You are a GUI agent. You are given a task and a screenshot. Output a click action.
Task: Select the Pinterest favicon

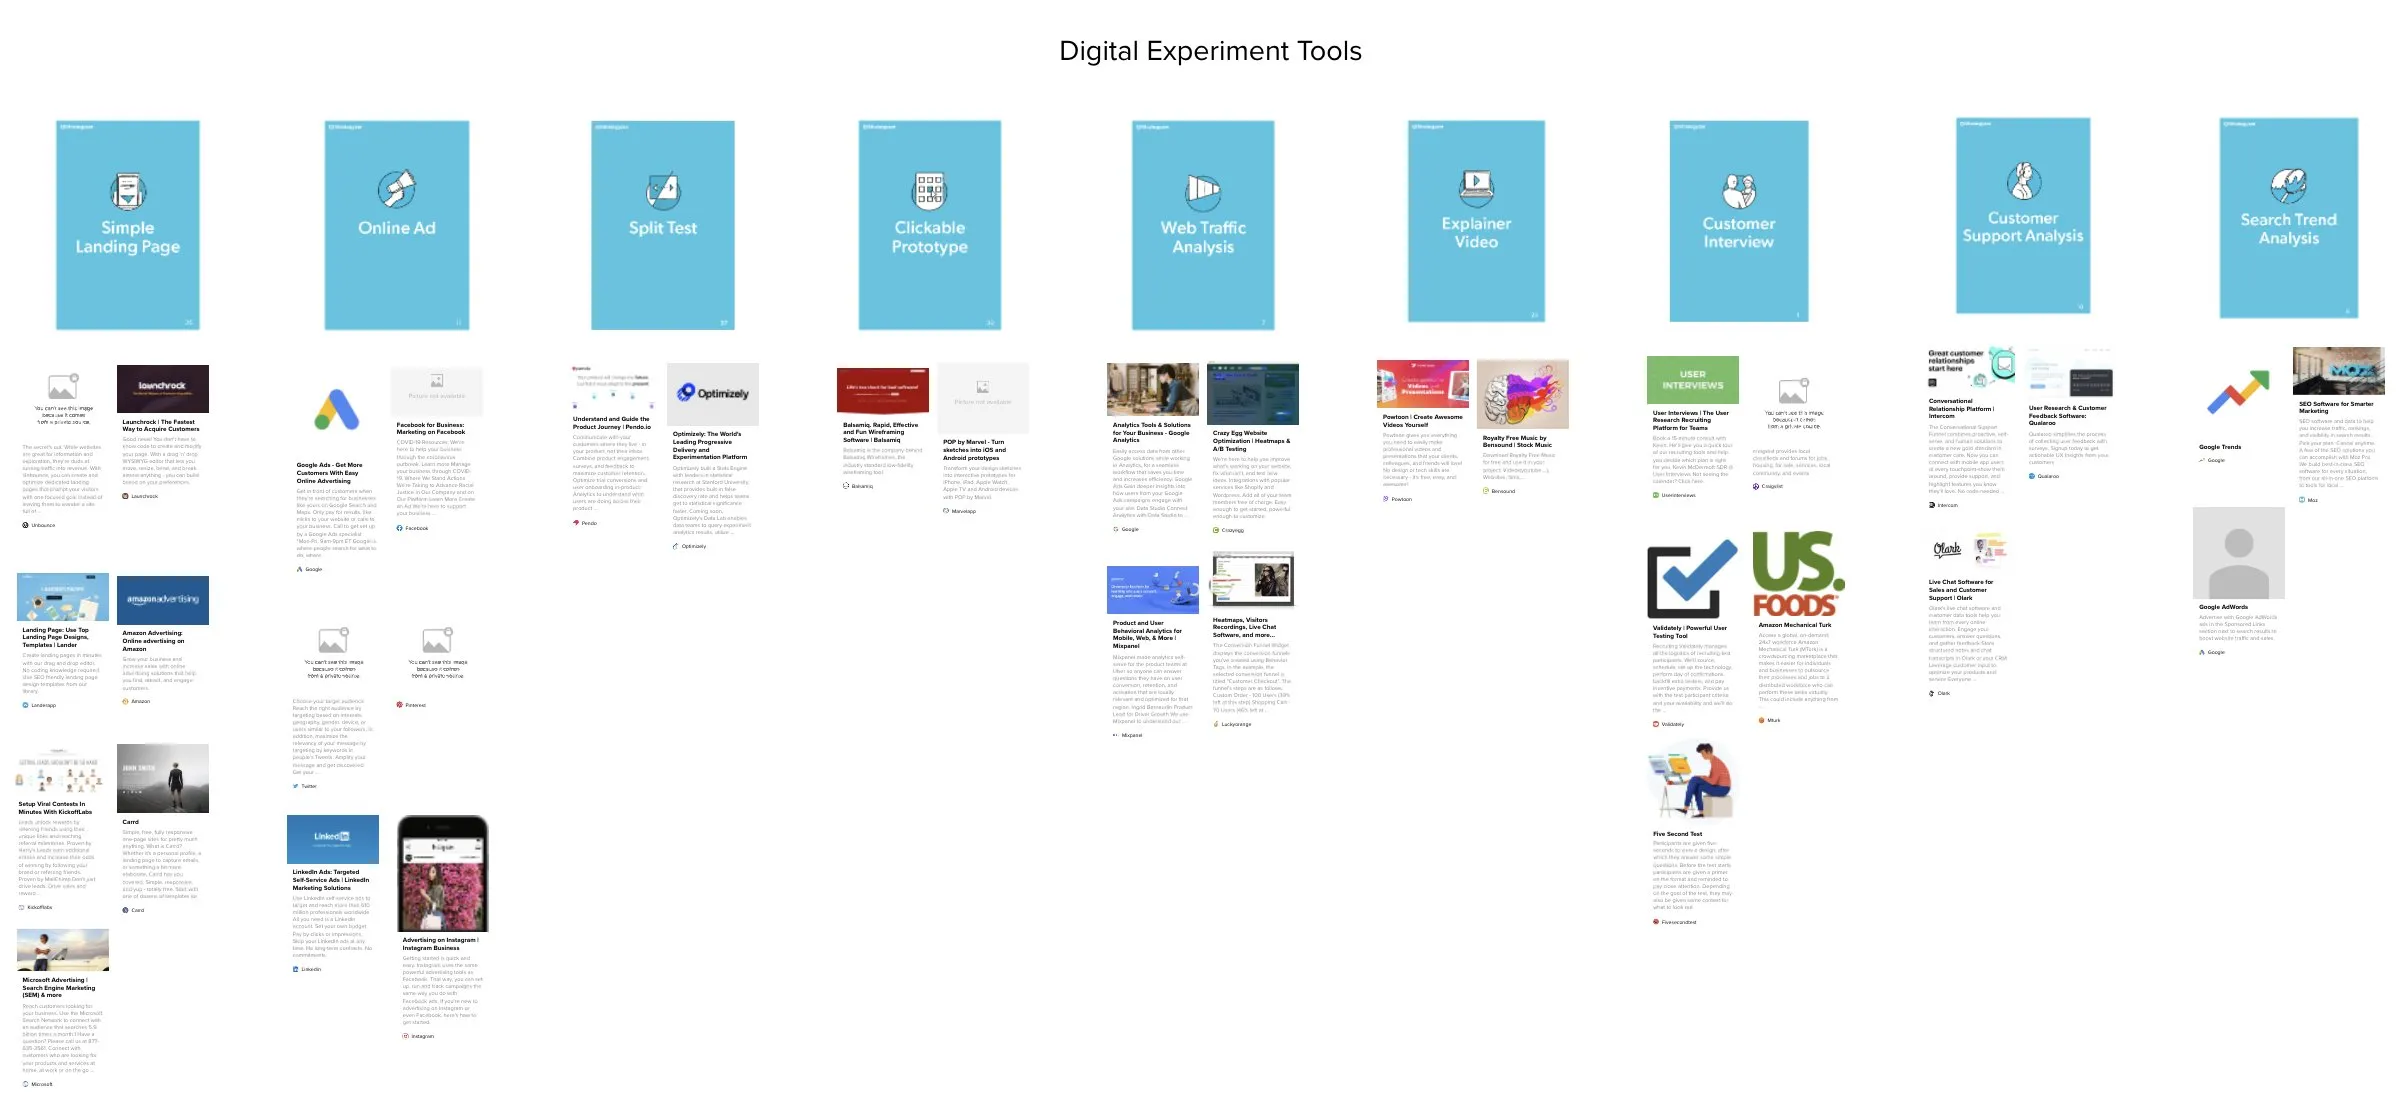click(400, 704)
